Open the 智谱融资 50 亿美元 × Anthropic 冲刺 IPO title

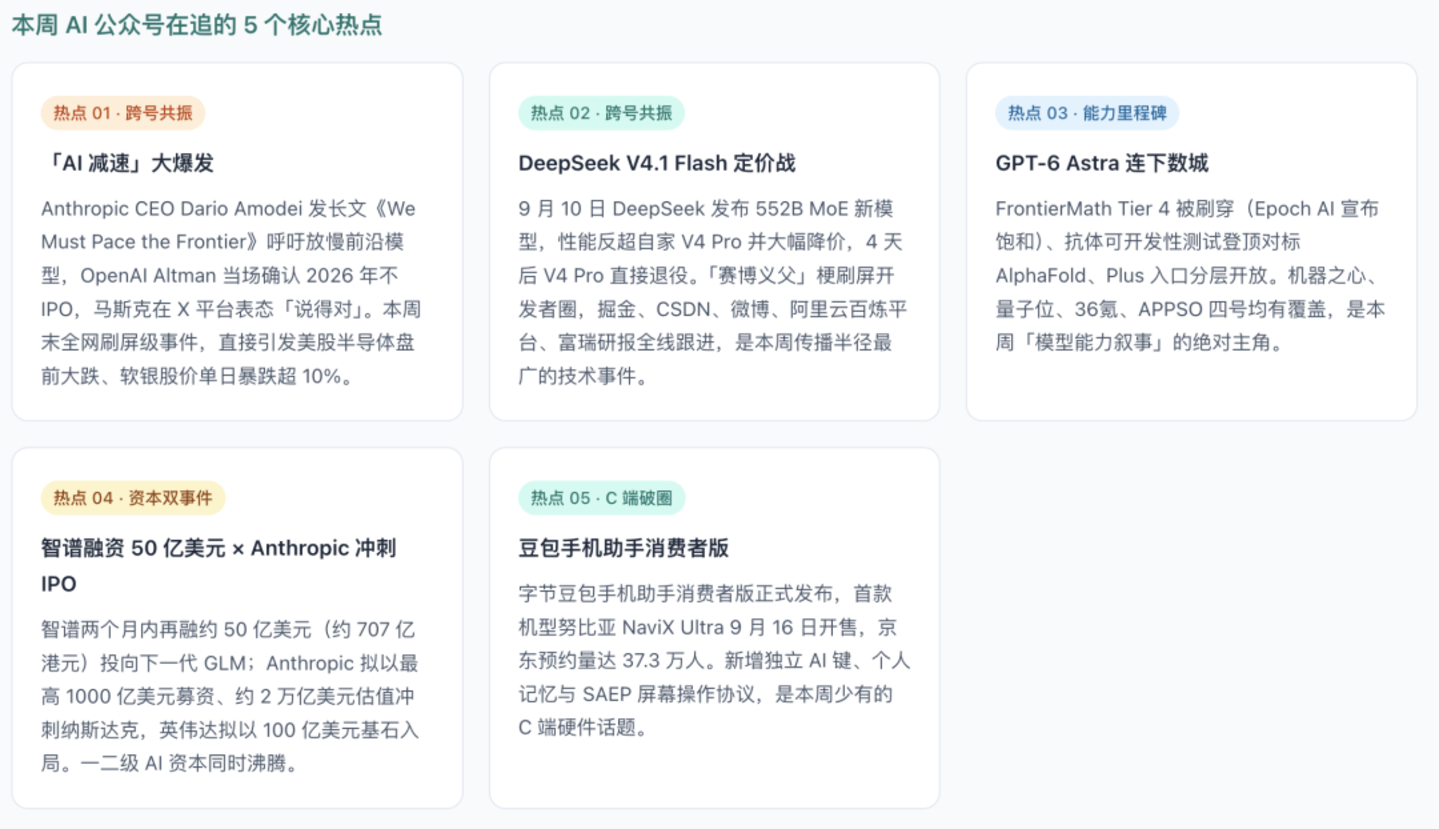[x=219, y=566]
